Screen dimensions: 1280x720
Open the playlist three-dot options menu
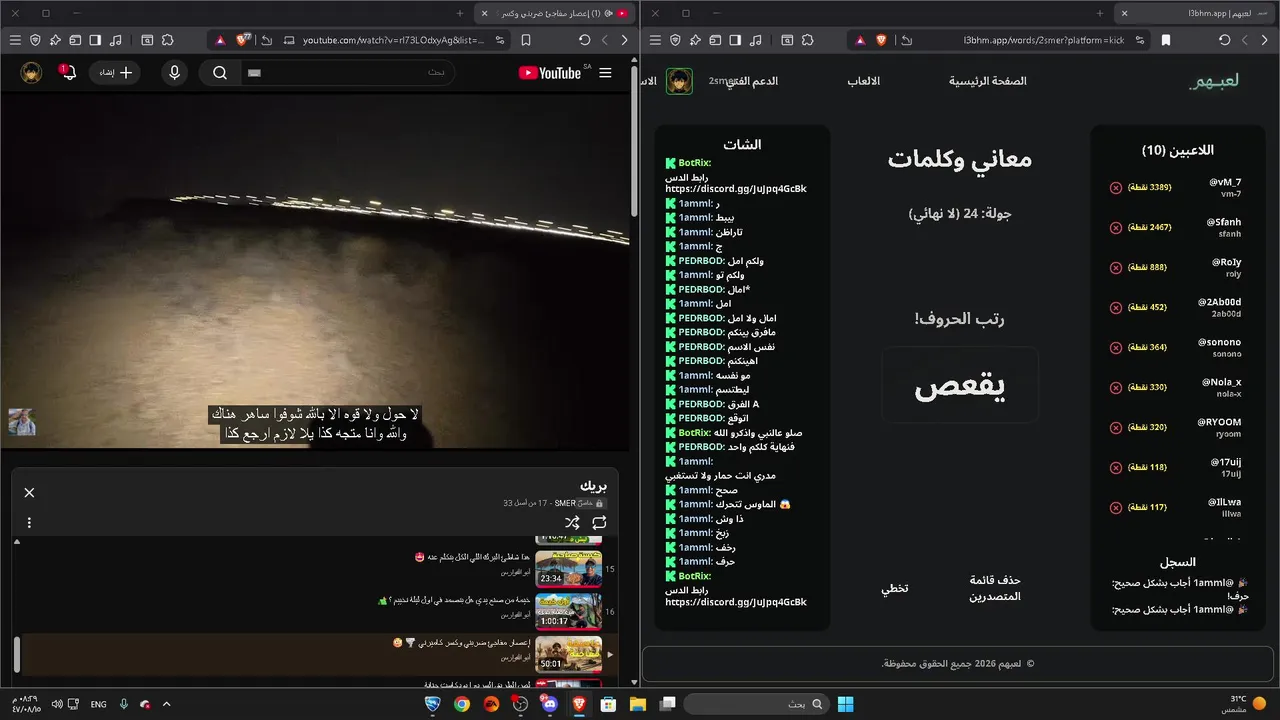pos(30,522)
